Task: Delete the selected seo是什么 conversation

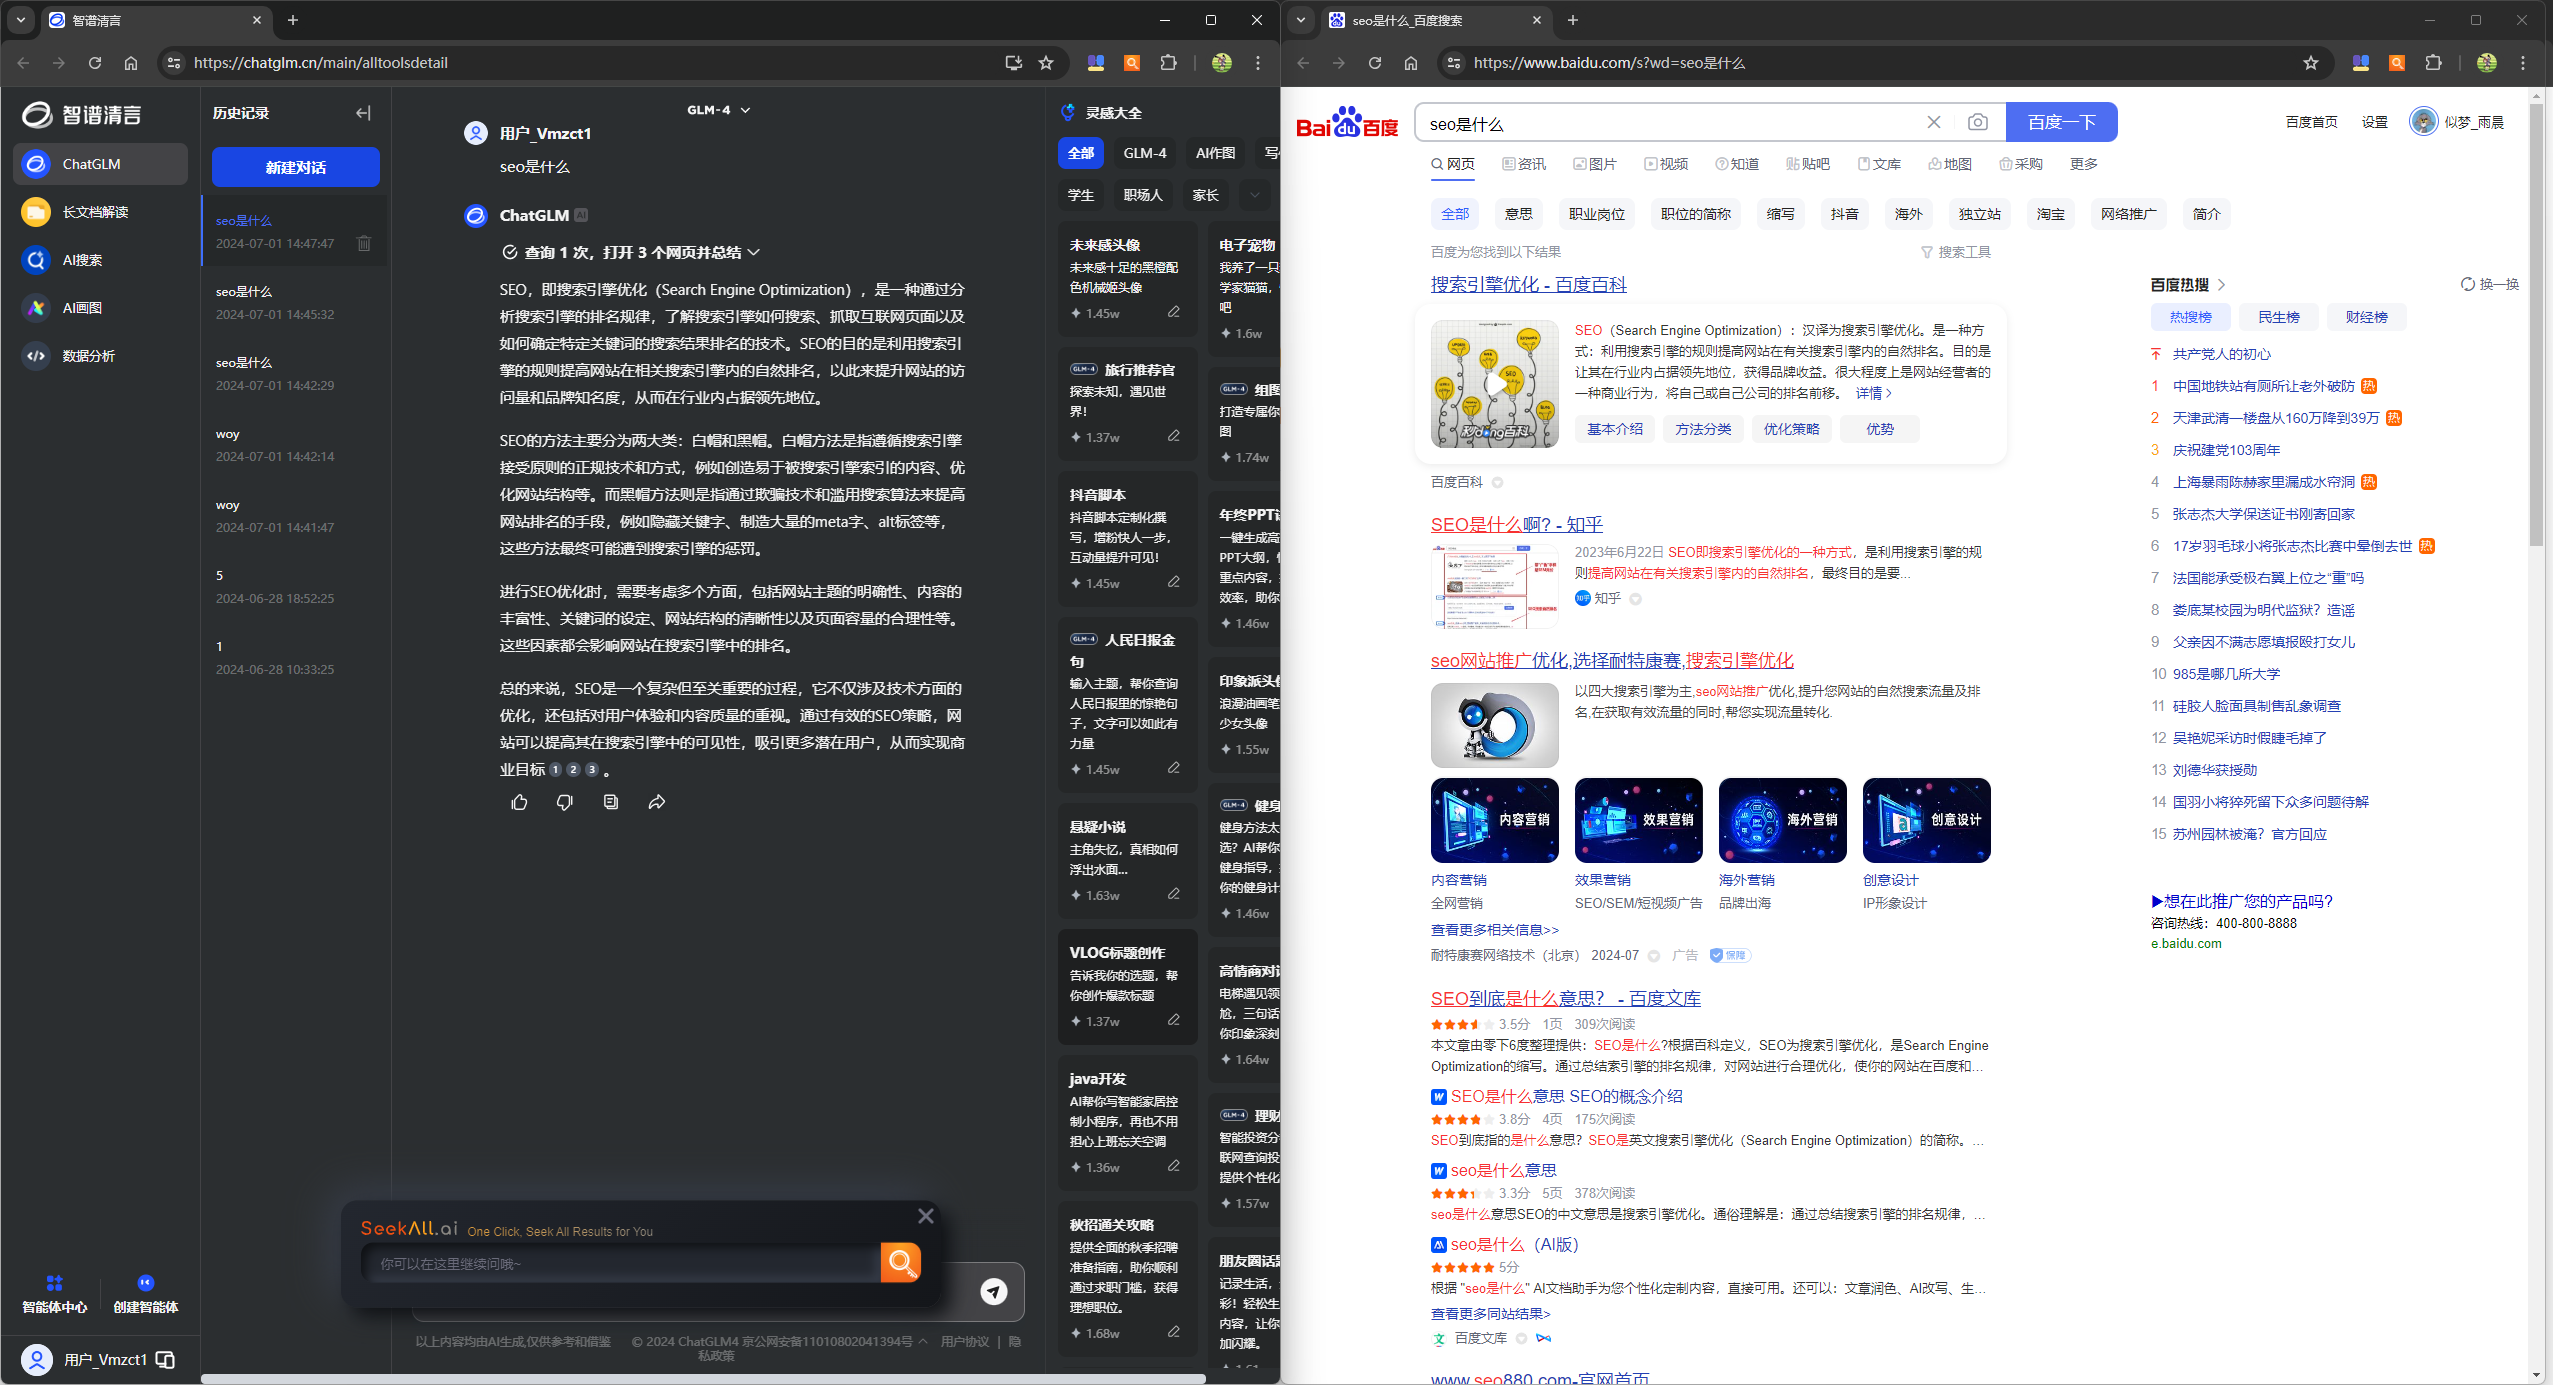Action: 364,243
